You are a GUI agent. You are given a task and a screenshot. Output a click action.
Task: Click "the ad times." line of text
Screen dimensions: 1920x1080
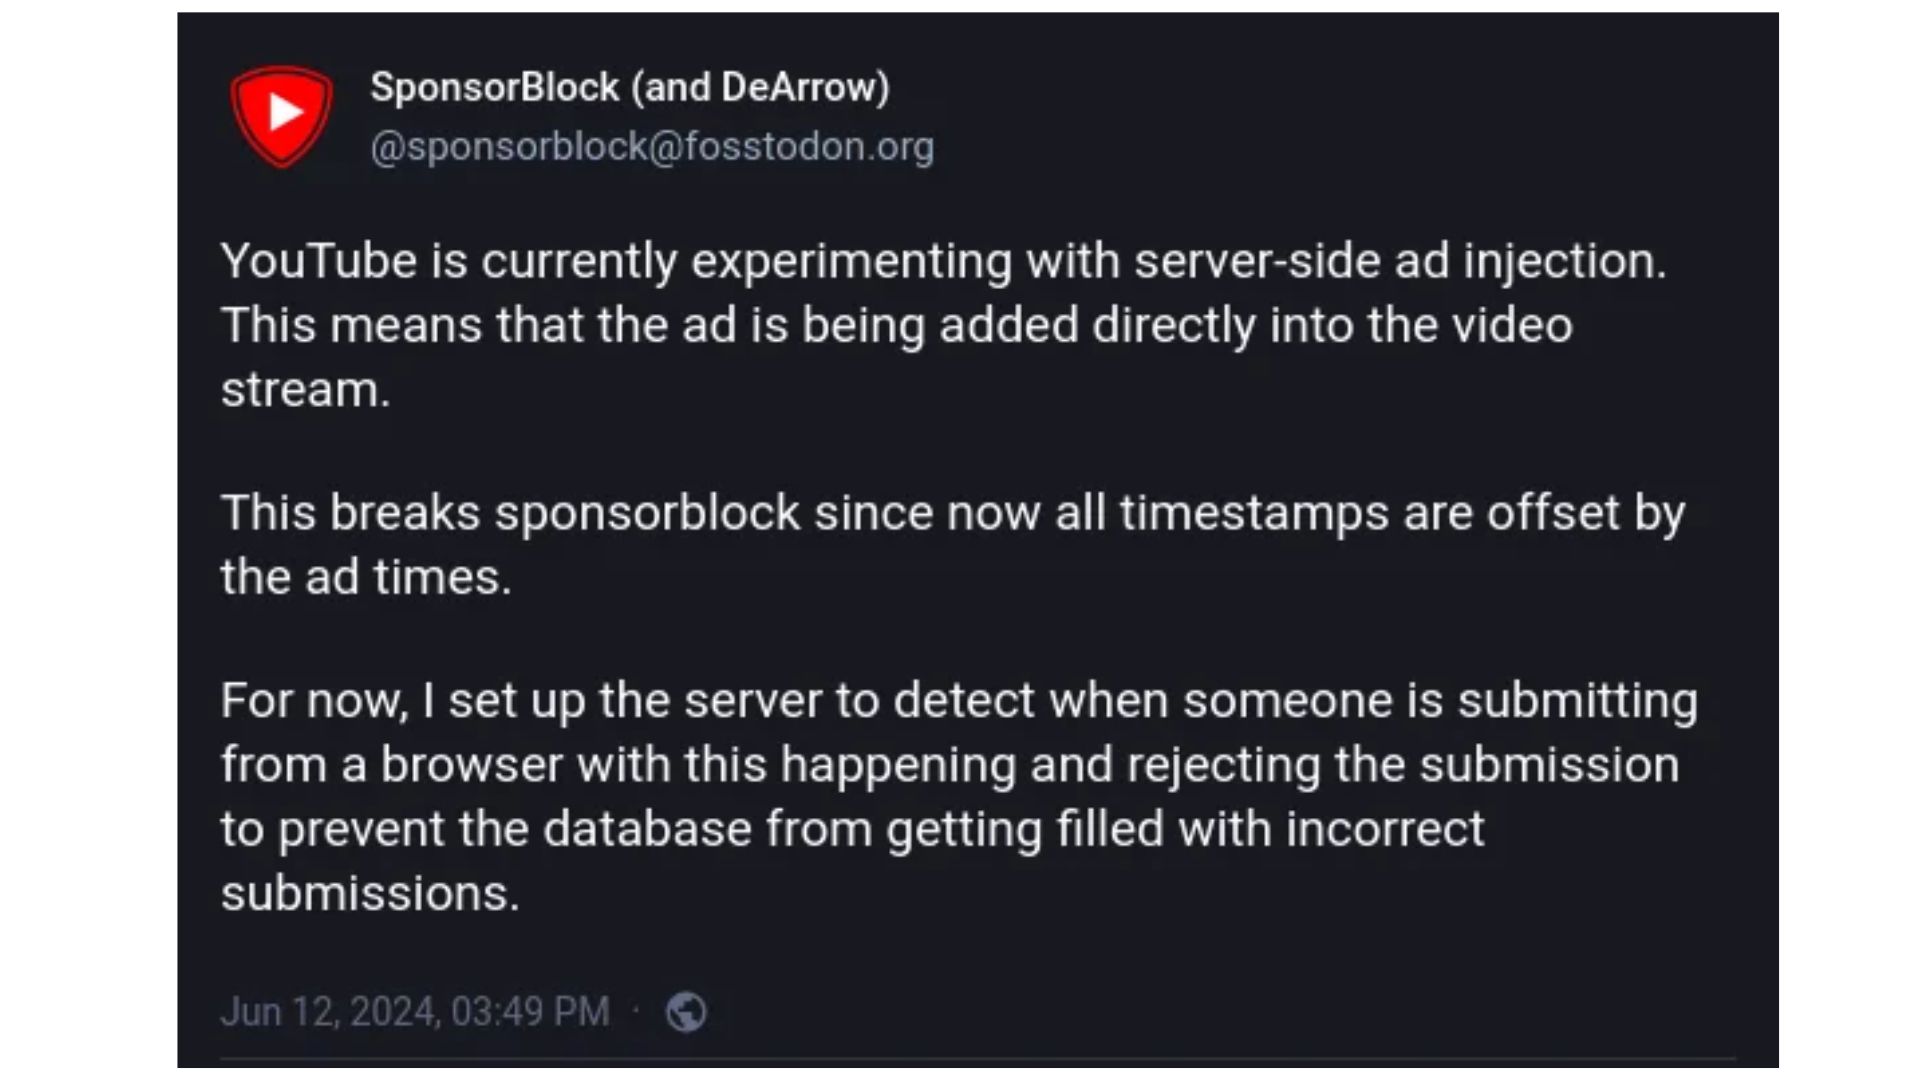[365, 578]
